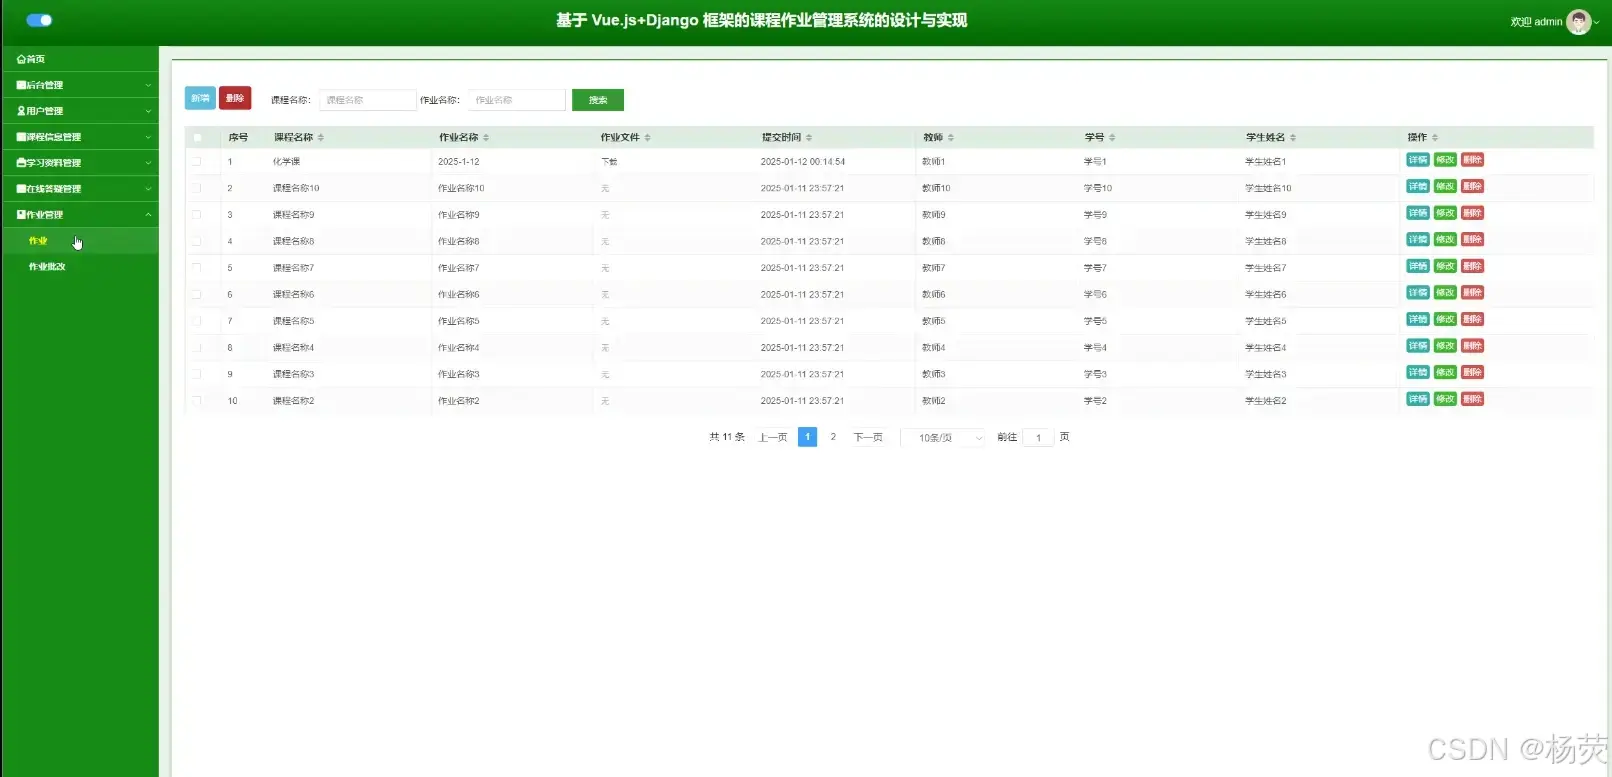Expand the 后台管理 sidebar menu

click(x=79, y=85)
